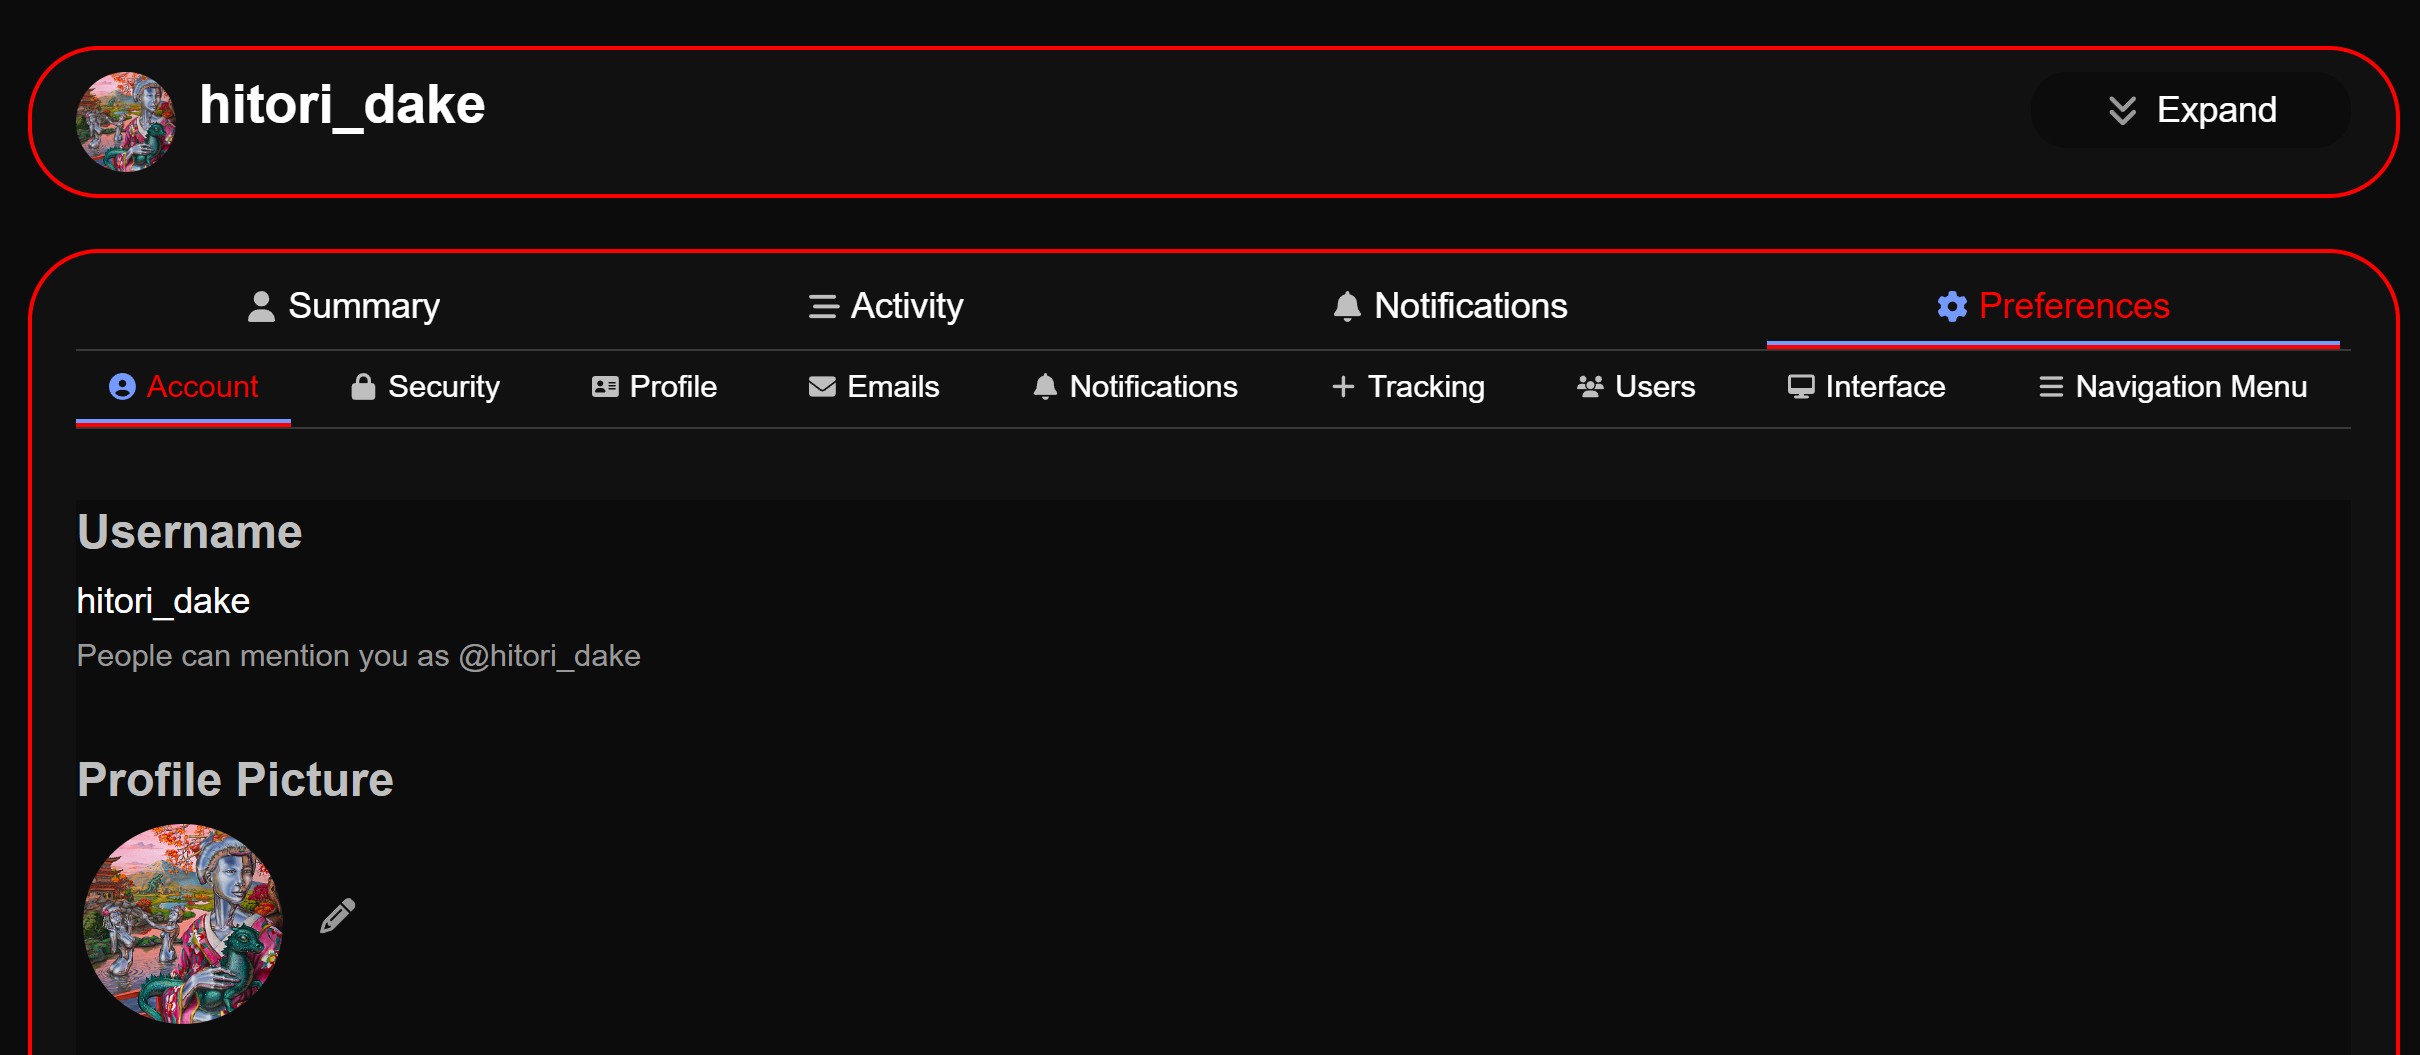Click the hitori_dake heading in the header
The width and height of the screenshot is (2420, 1055).
342,106
